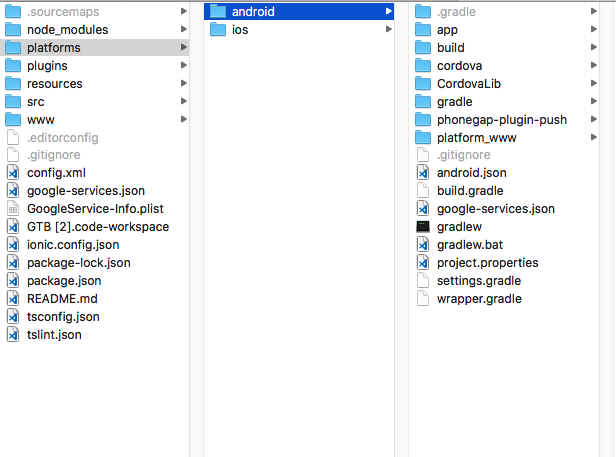The width and height of the screenshot is (616, 457).
Task: Select .gitignore in the project root column
Action: click(54, 155)
